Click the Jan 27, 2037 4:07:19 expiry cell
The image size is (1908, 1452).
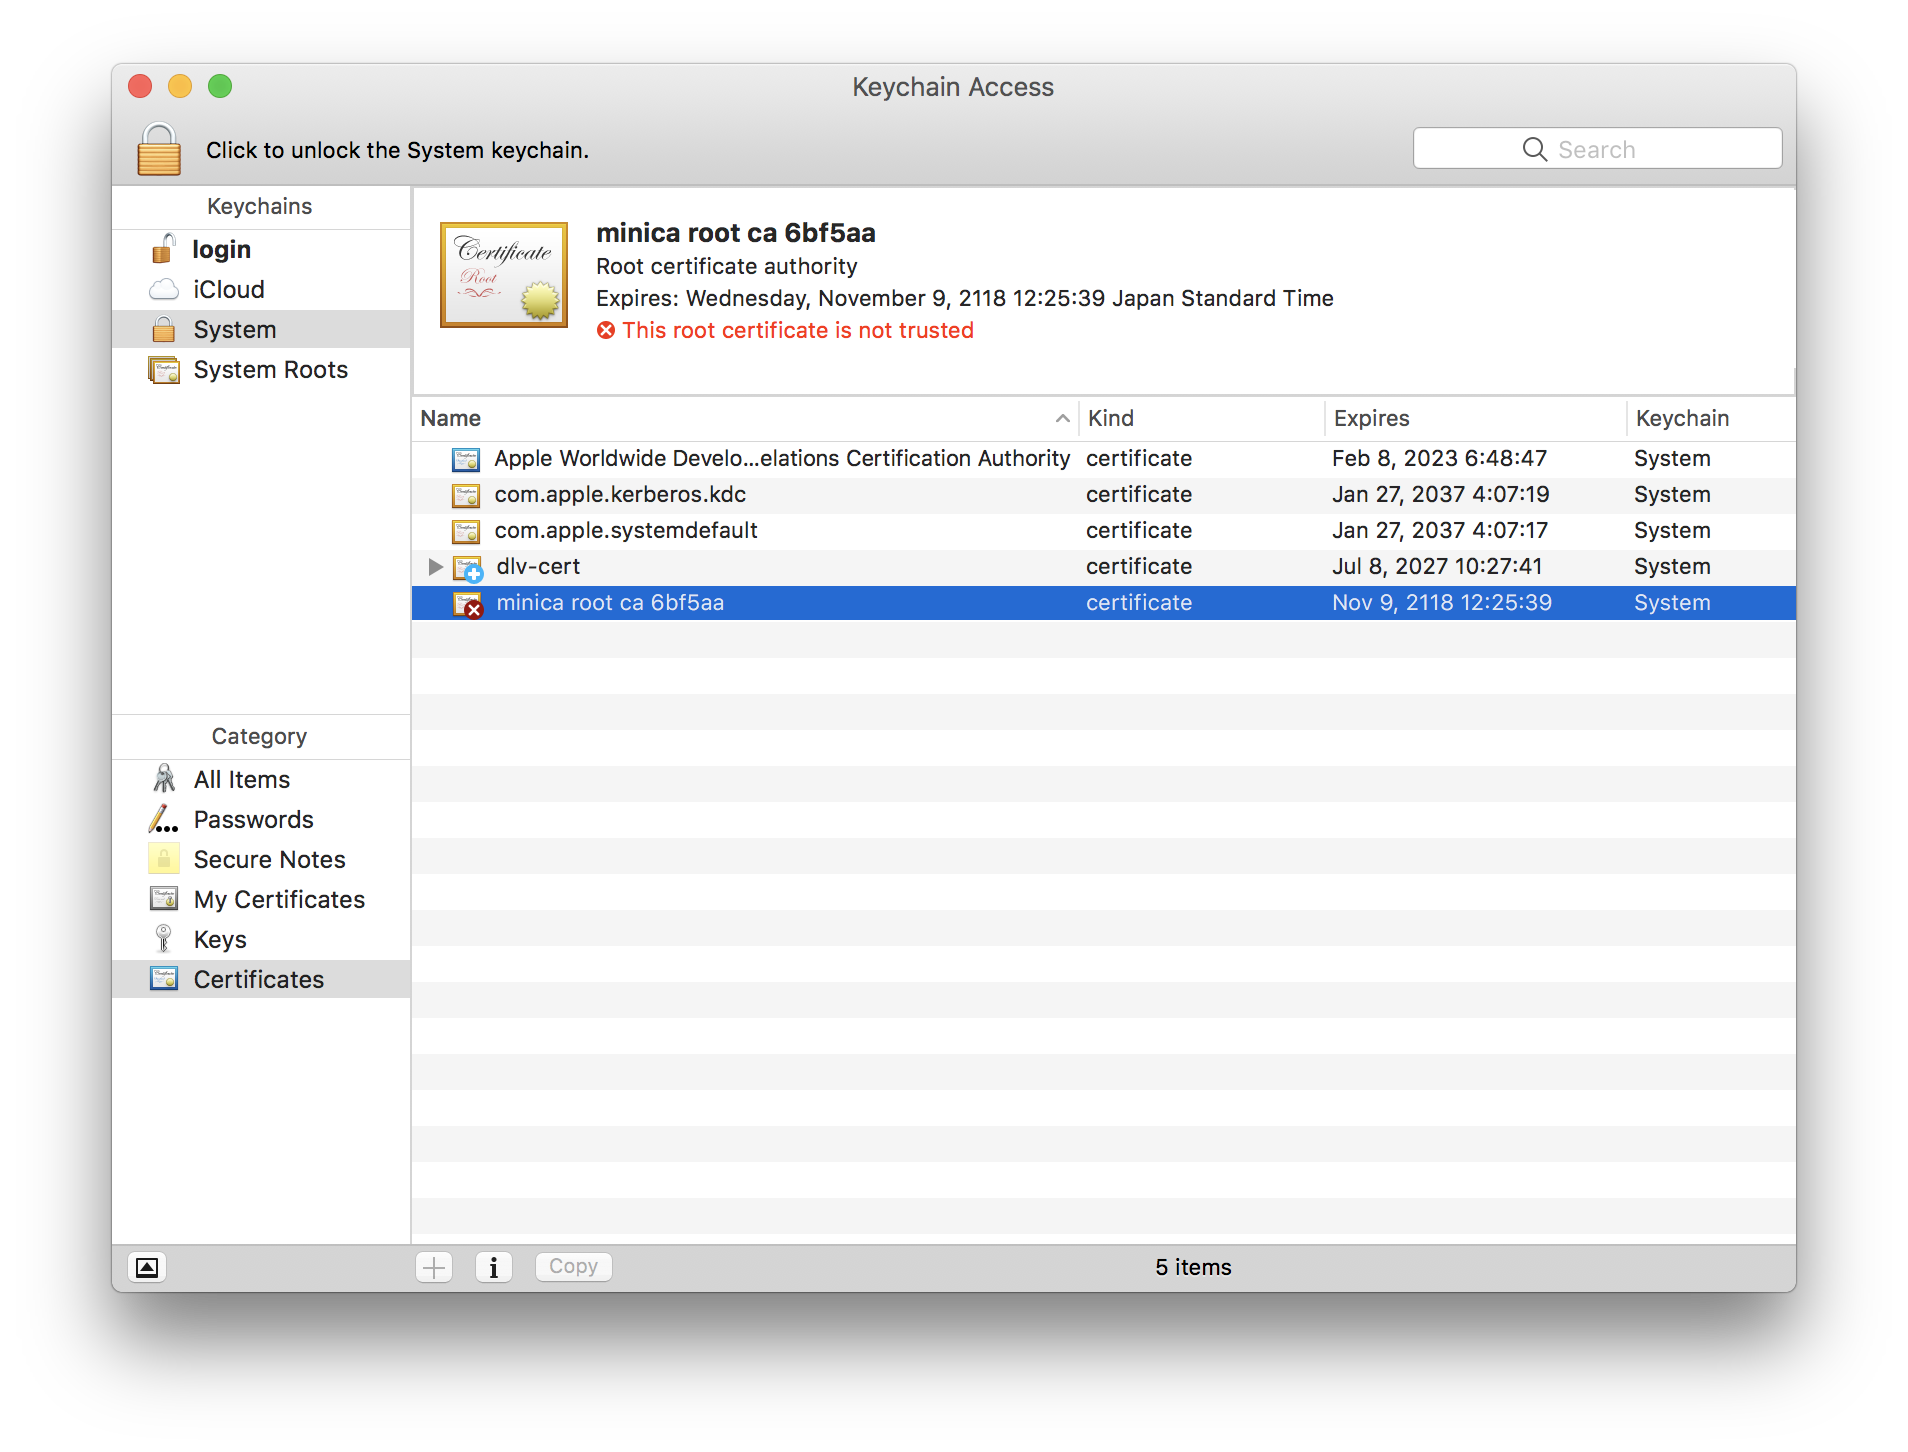[x=1440, y=495]
